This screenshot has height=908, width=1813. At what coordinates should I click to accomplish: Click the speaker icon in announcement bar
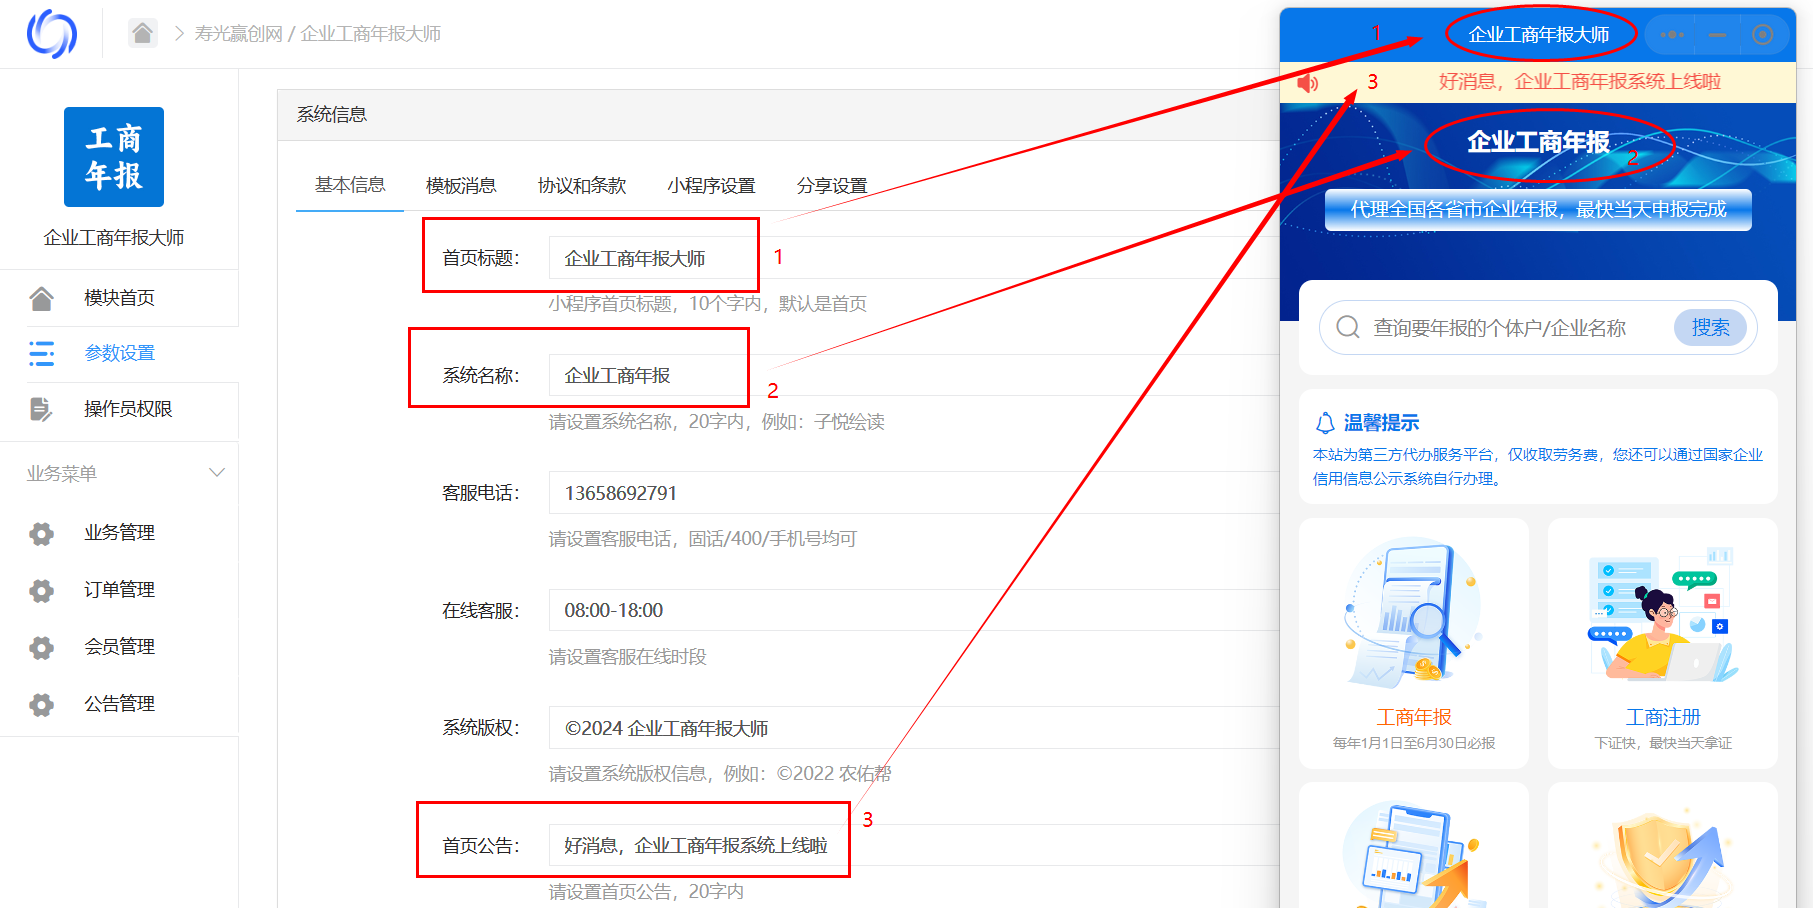(x=1308, y=82)
